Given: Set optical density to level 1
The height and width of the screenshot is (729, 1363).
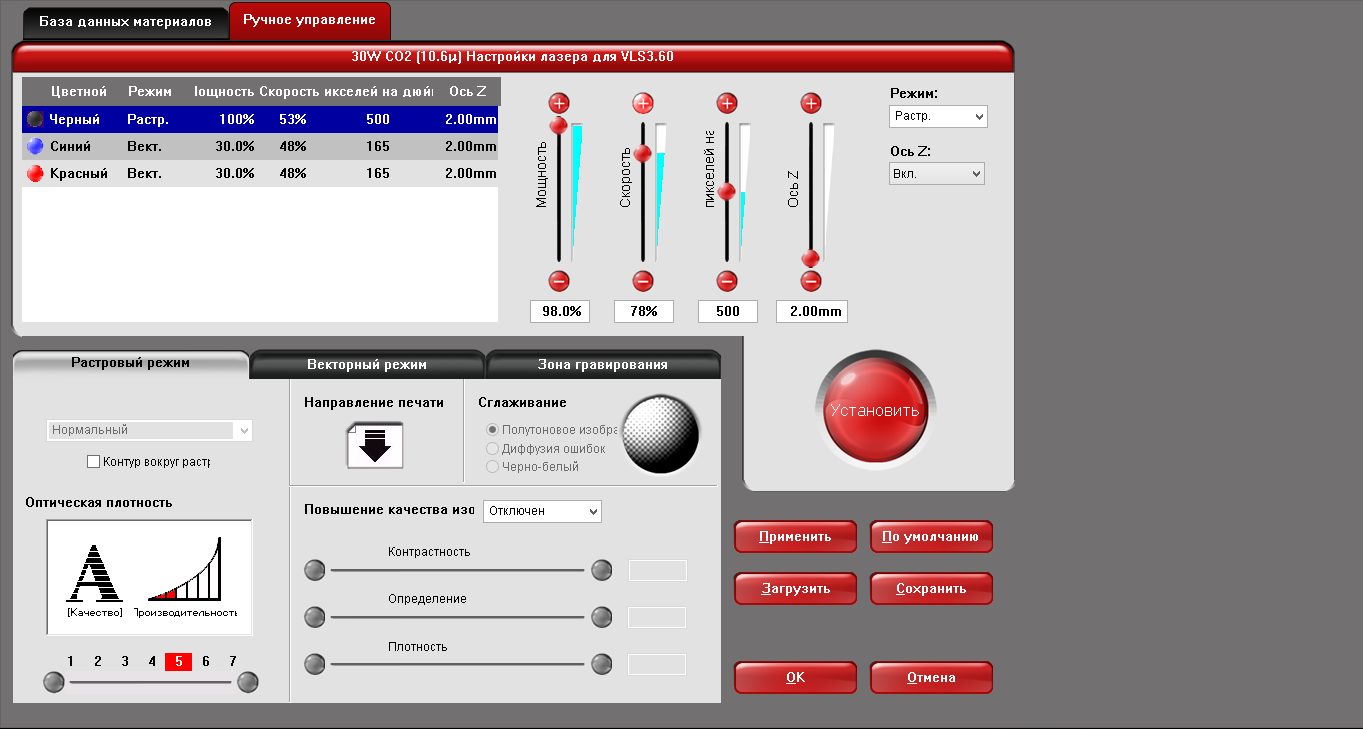Looking at the screenshot, I should pos(71,661).
